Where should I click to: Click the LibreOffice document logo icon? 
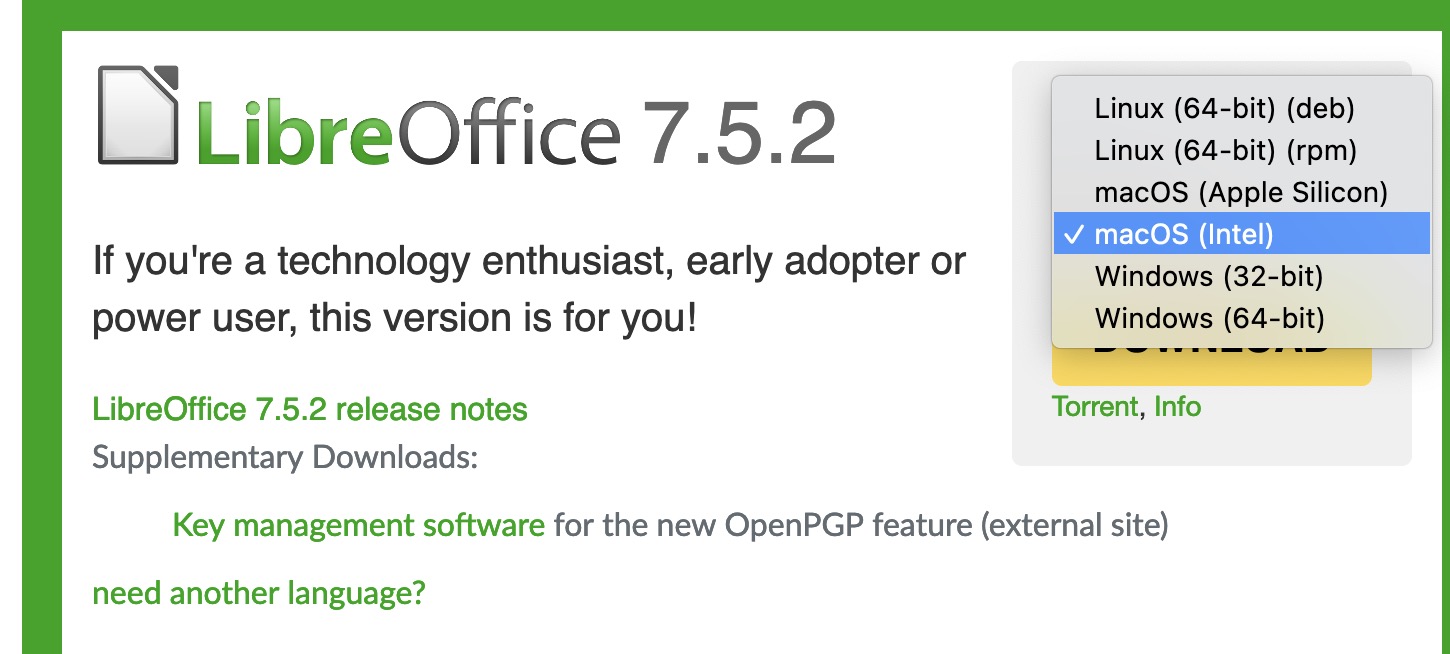tap(138, 115)
